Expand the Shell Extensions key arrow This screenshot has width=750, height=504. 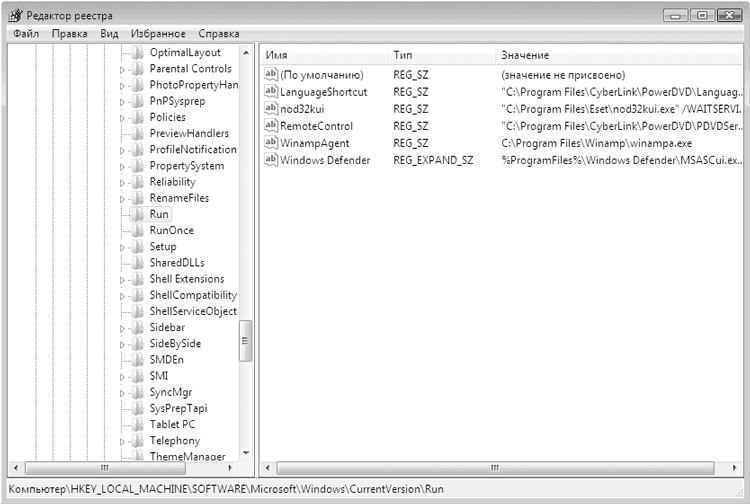(x=123, y=279)
